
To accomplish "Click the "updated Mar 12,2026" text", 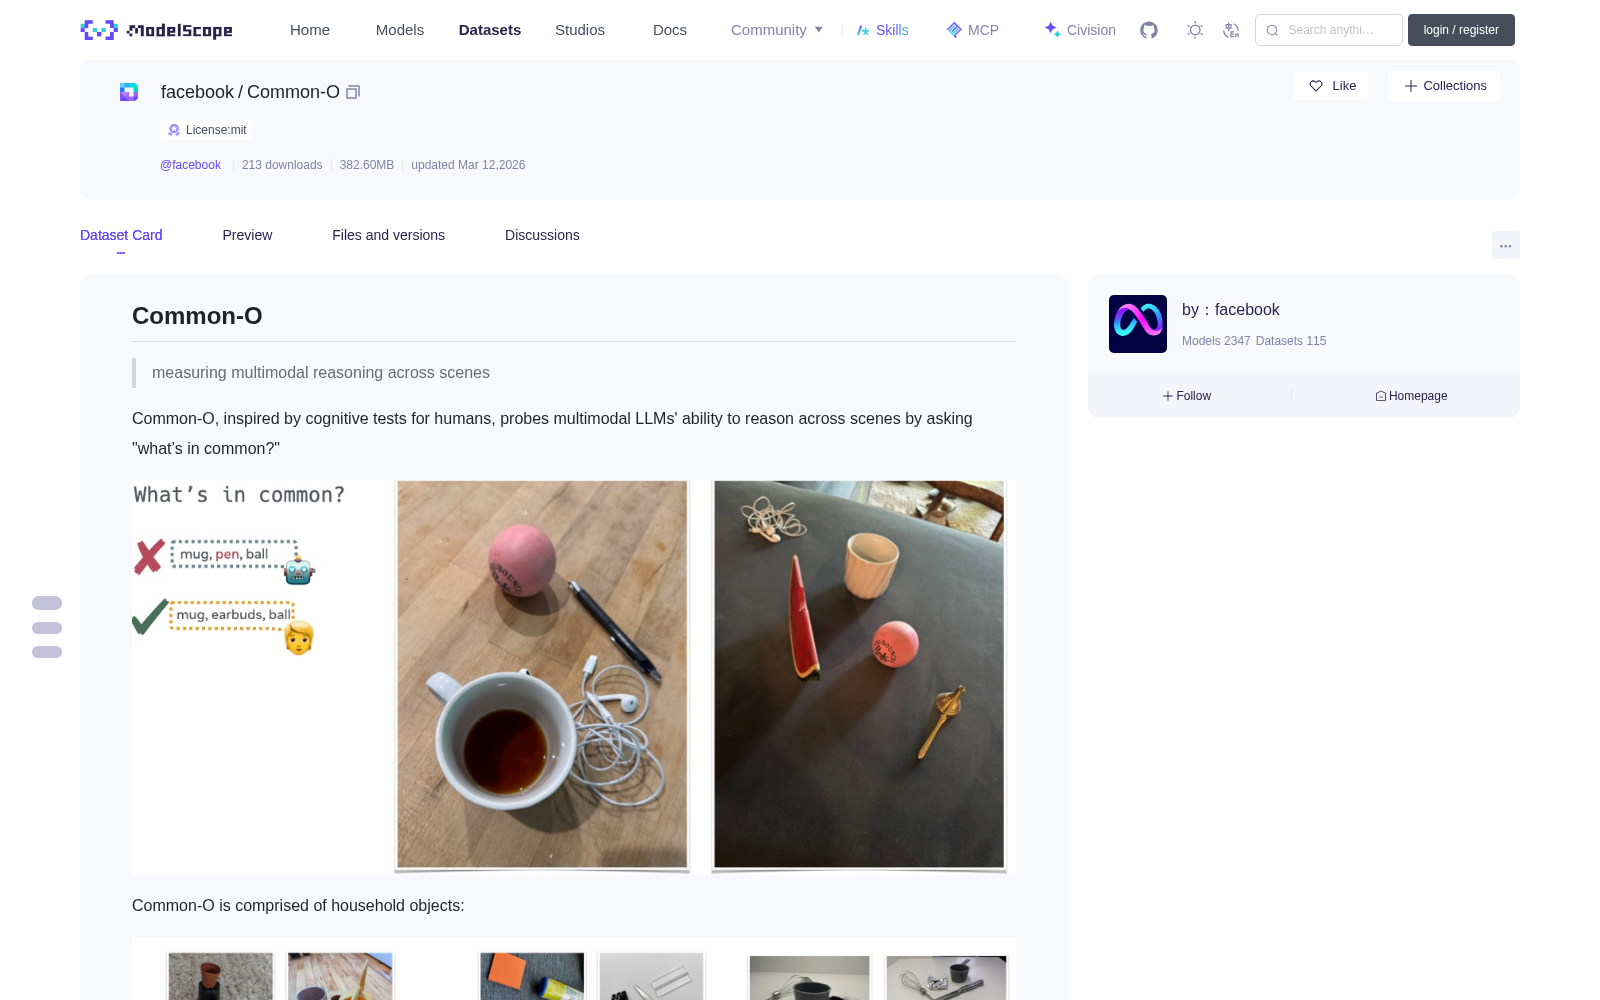I will pos(468,165).
